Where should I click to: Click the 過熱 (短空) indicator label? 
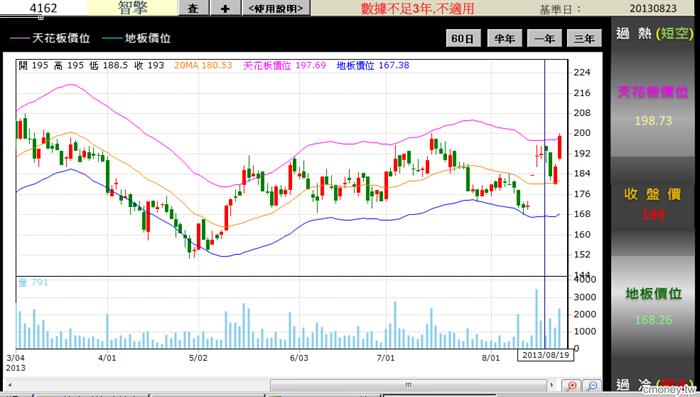click(654, 33)
